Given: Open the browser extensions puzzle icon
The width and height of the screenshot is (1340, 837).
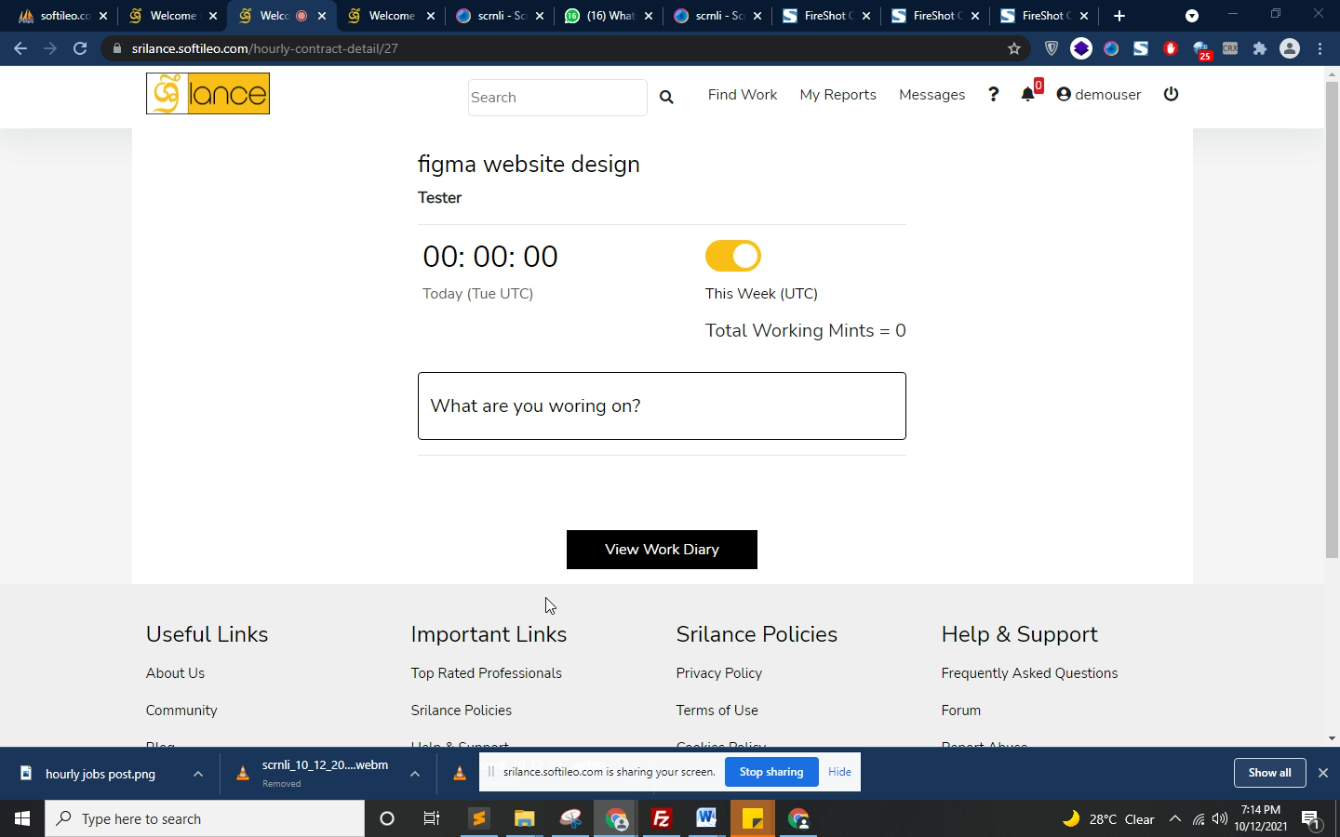Looking at the screenshot, I should [1259, 48].
